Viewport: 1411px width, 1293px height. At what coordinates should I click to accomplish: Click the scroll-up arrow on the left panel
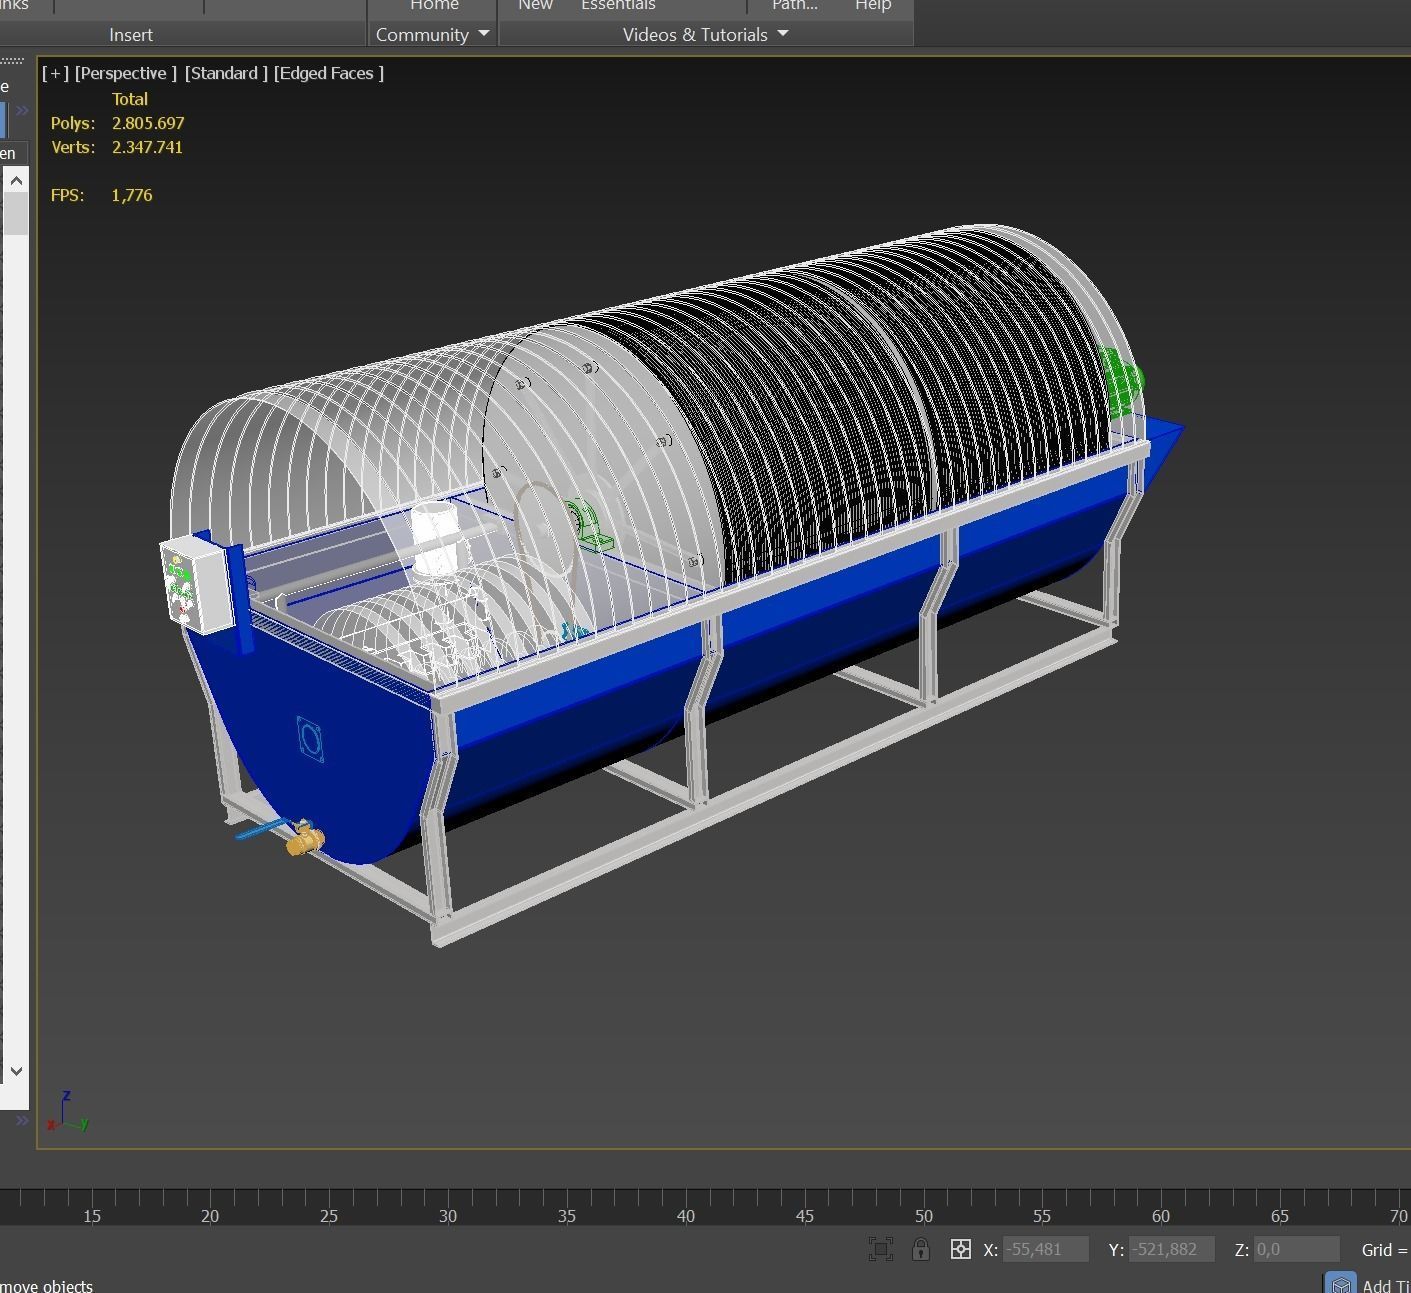[16, 180]
